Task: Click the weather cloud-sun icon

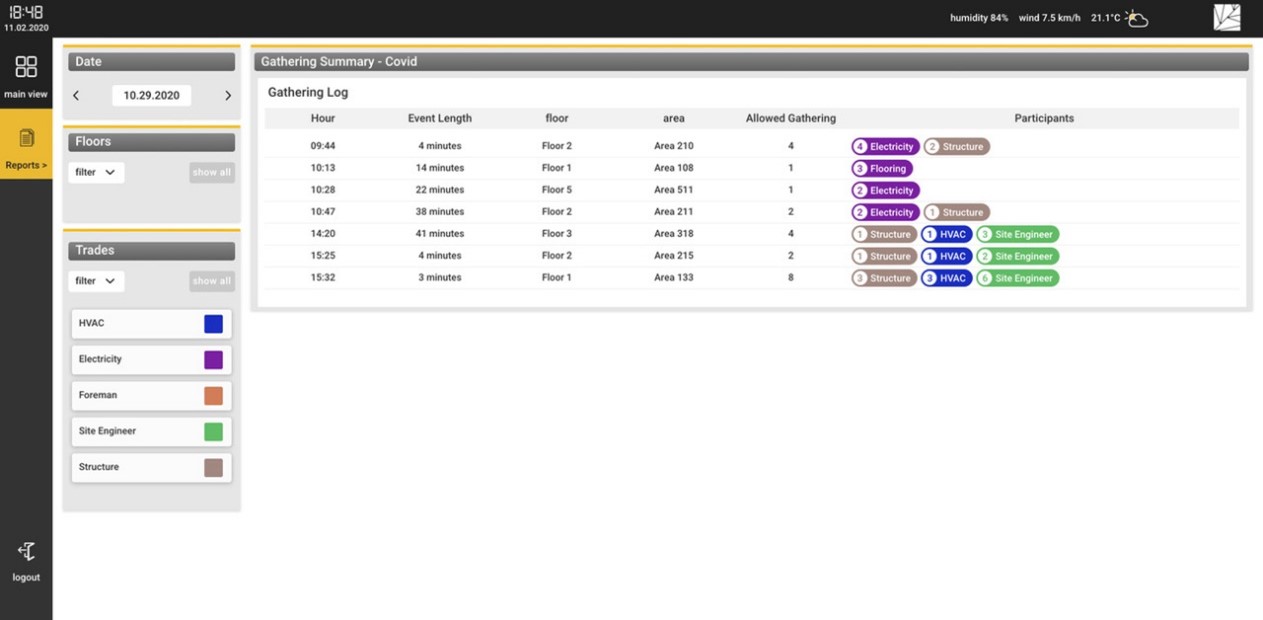Action: 1136,18
